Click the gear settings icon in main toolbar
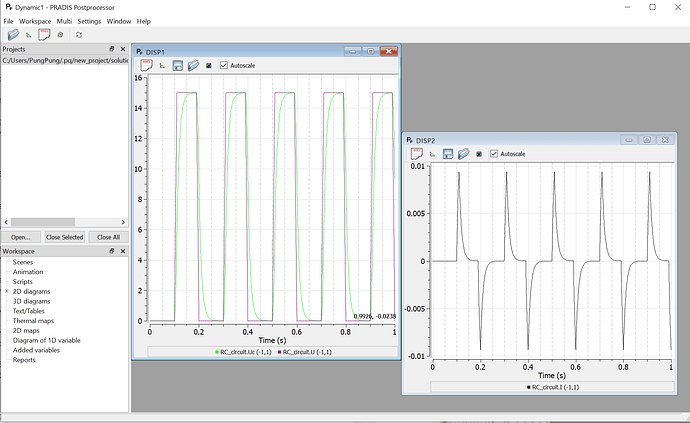Image resolution: width=690 pixels, height=423 pixels. (60, 35)
